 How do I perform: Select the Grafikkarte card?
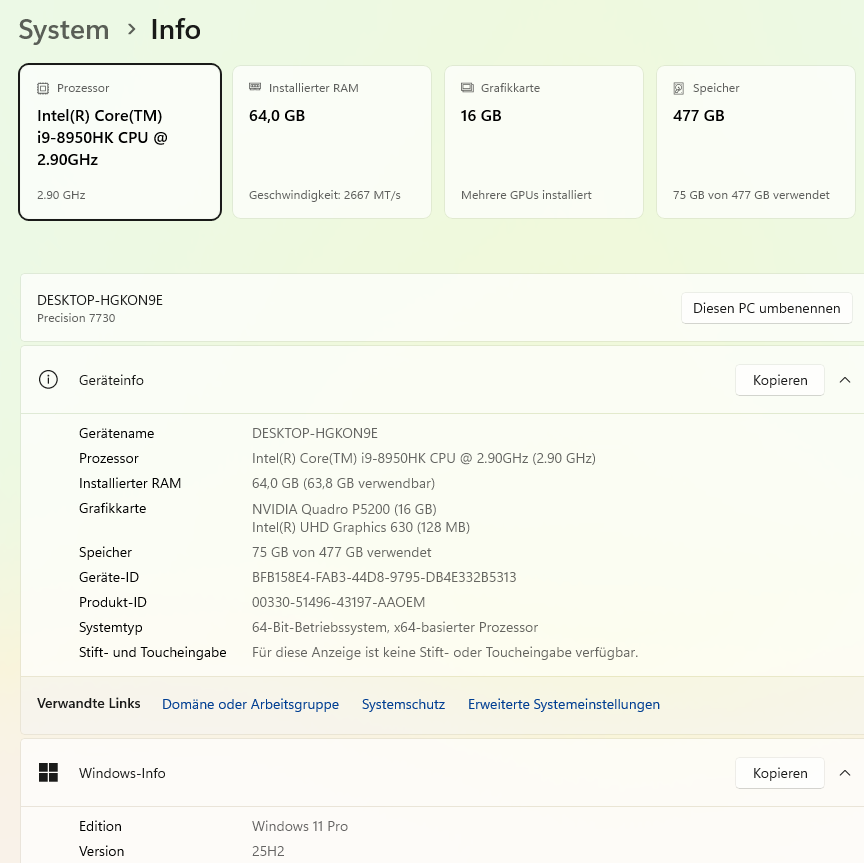point(544,142)
